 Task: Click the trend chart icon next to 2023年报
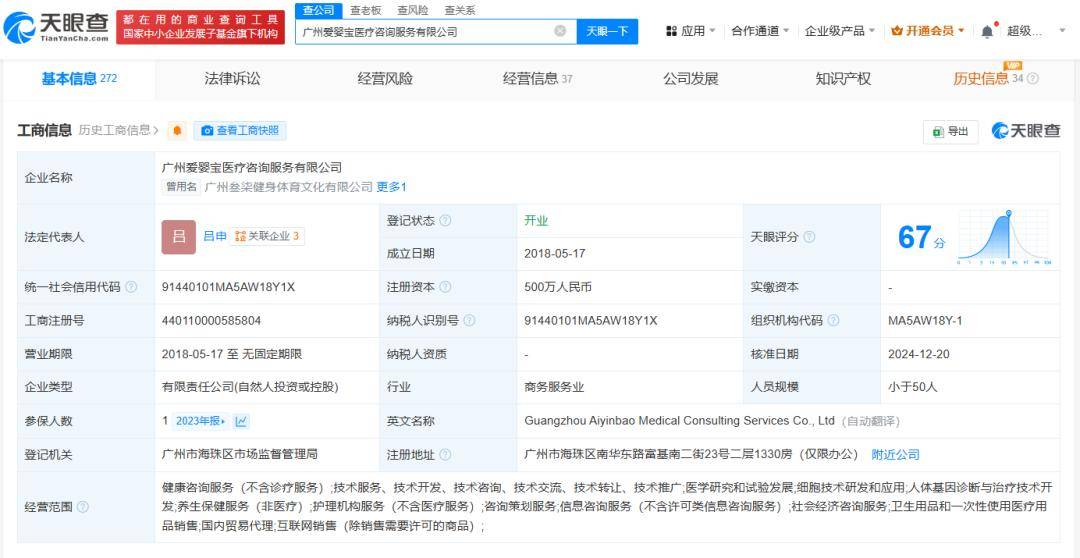tap(241, 421)
